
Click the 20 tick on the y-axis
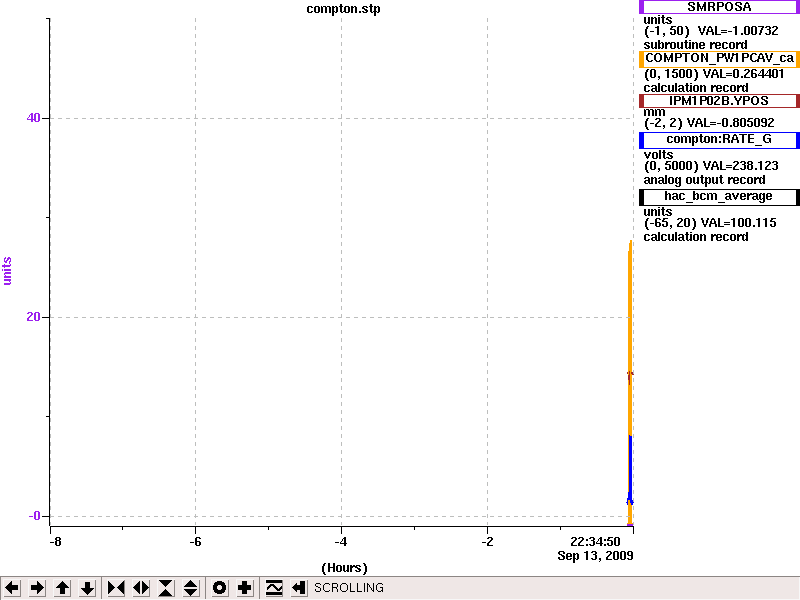[33, 317]
